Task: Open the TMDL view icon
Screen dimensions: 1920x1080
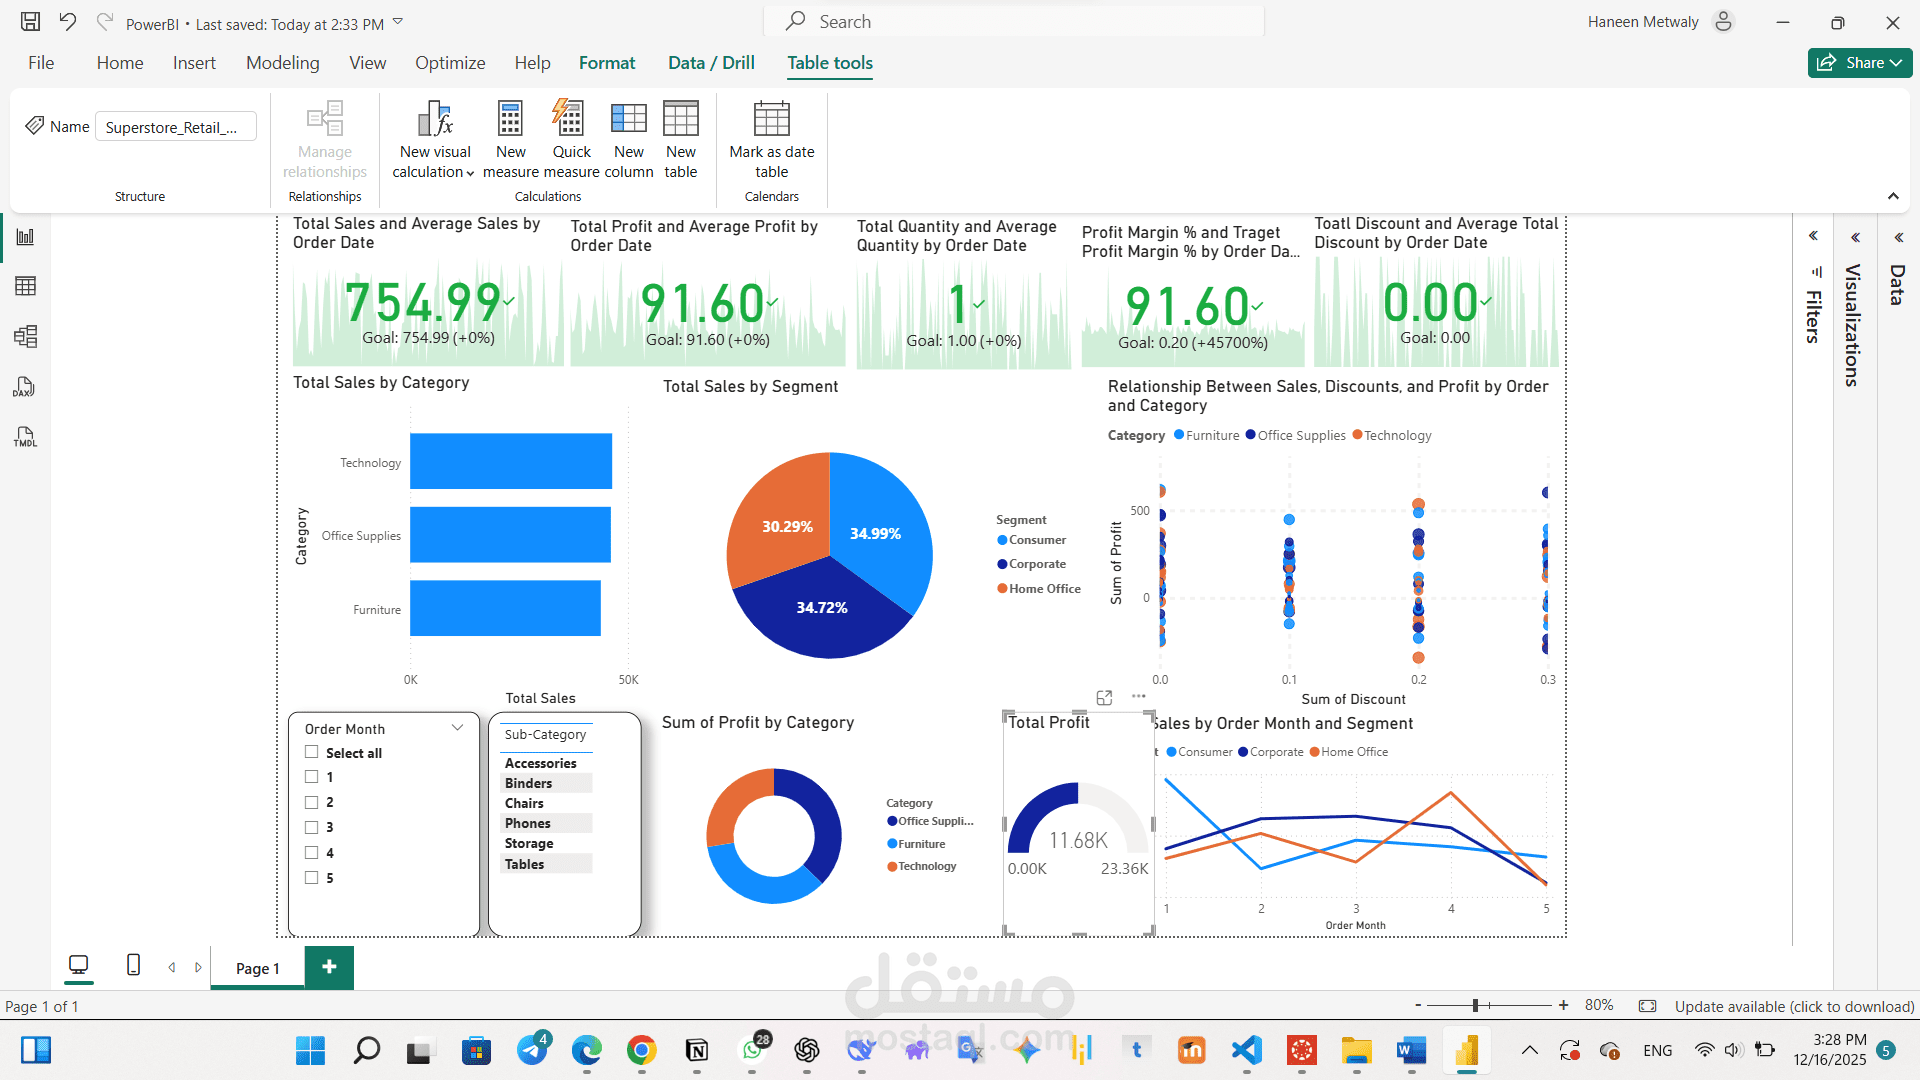Action: coord(25,437)
